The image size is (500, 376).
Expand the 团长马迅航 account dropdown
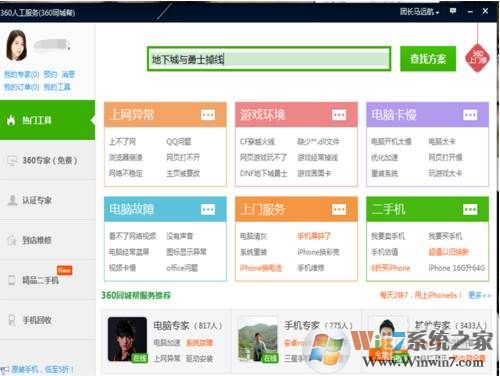[419, 12]
